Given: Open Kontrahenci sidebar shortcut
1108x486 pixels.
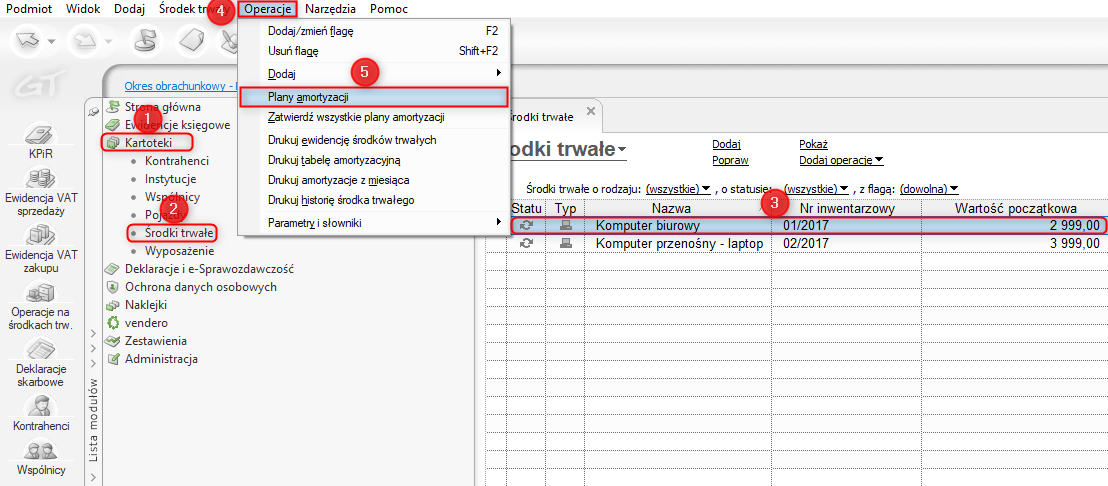Looking at the screenshot, I should [41, 413].
